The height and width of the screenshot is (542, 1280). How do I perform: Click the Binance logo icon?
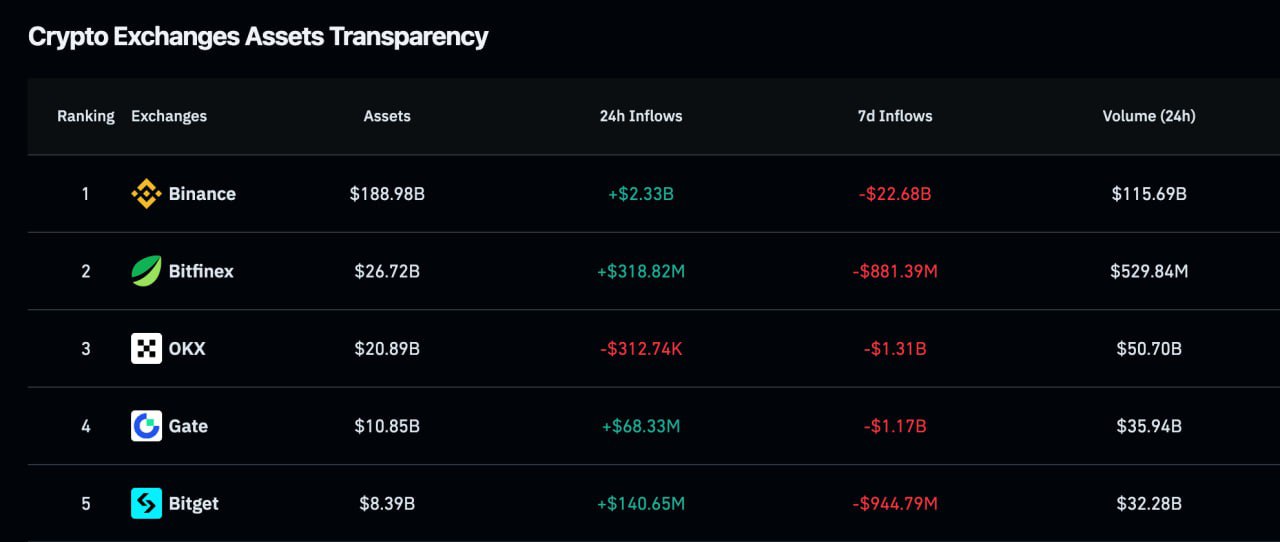pos(146,194)
